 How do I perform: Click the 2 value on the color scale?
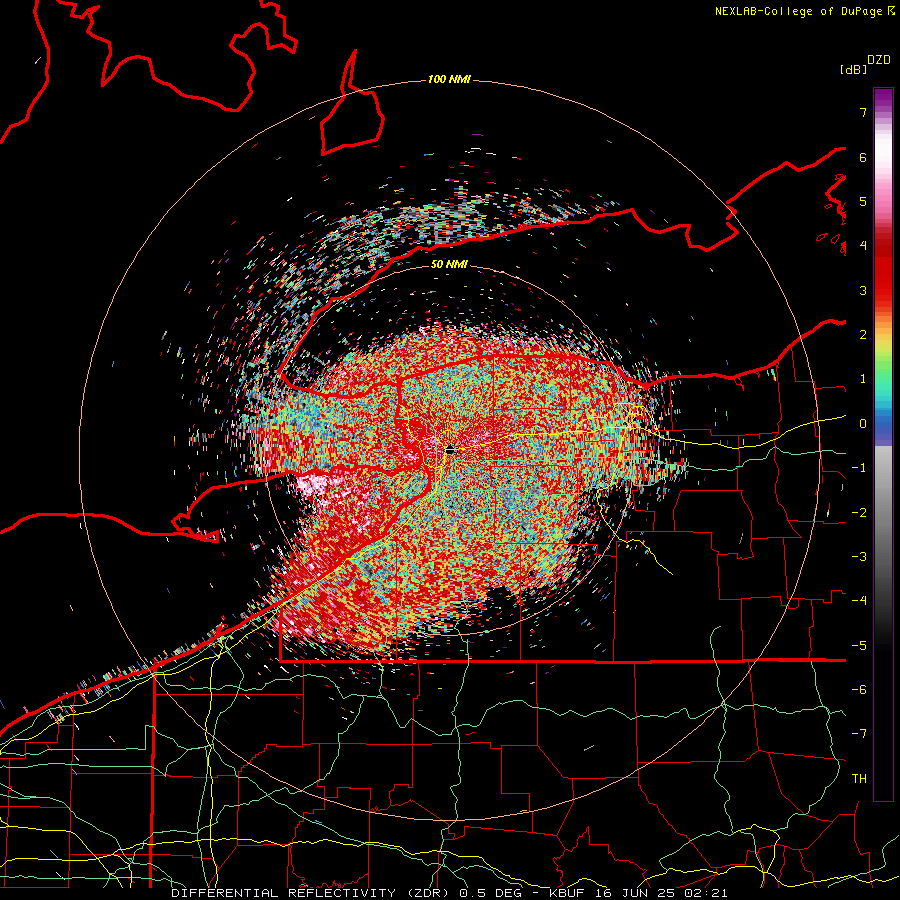click(x=863, y=335)
